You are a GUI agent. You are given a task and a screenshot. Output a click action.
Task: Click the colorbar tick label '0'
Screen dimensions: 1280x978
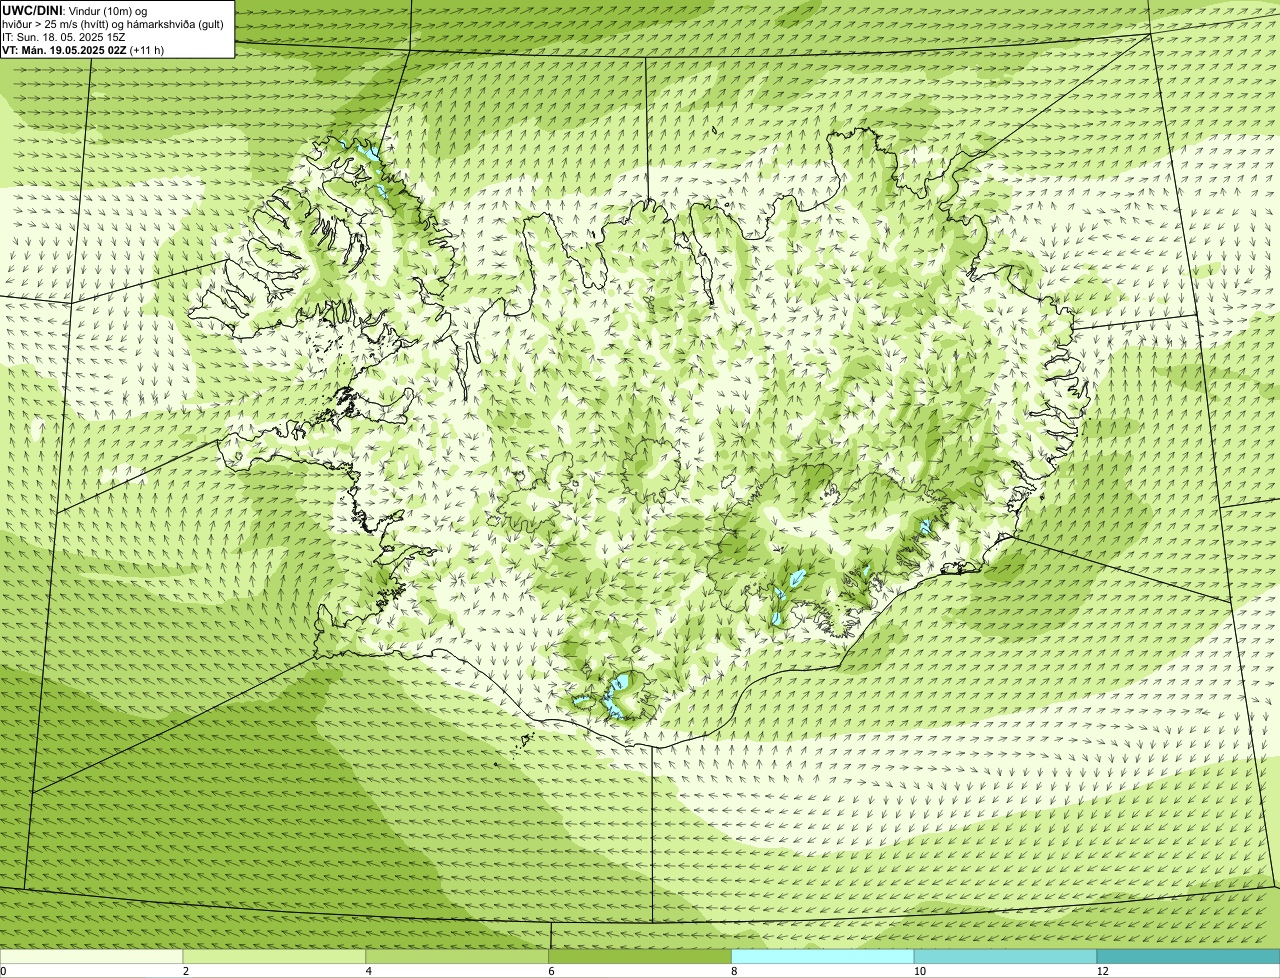[x=3, y=971]
